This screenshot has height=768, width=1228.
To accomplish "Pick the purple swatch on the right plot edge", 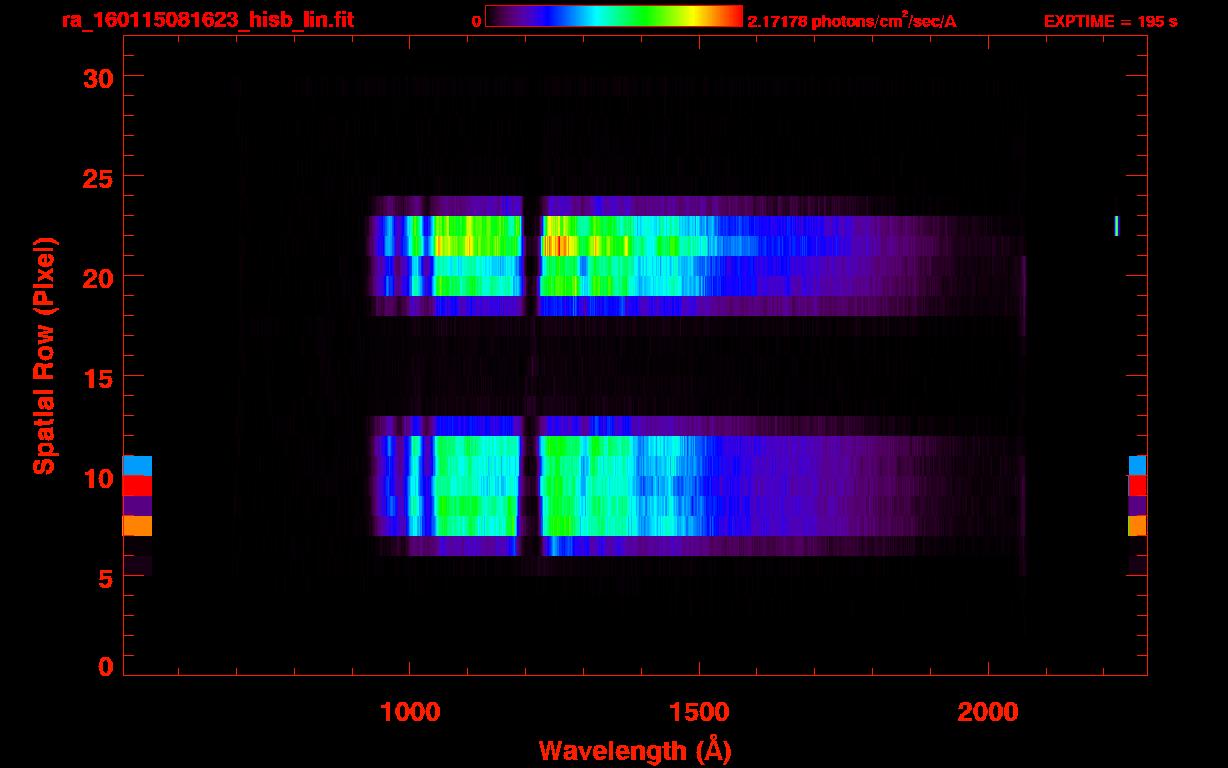I will (x=1137, y=506).
